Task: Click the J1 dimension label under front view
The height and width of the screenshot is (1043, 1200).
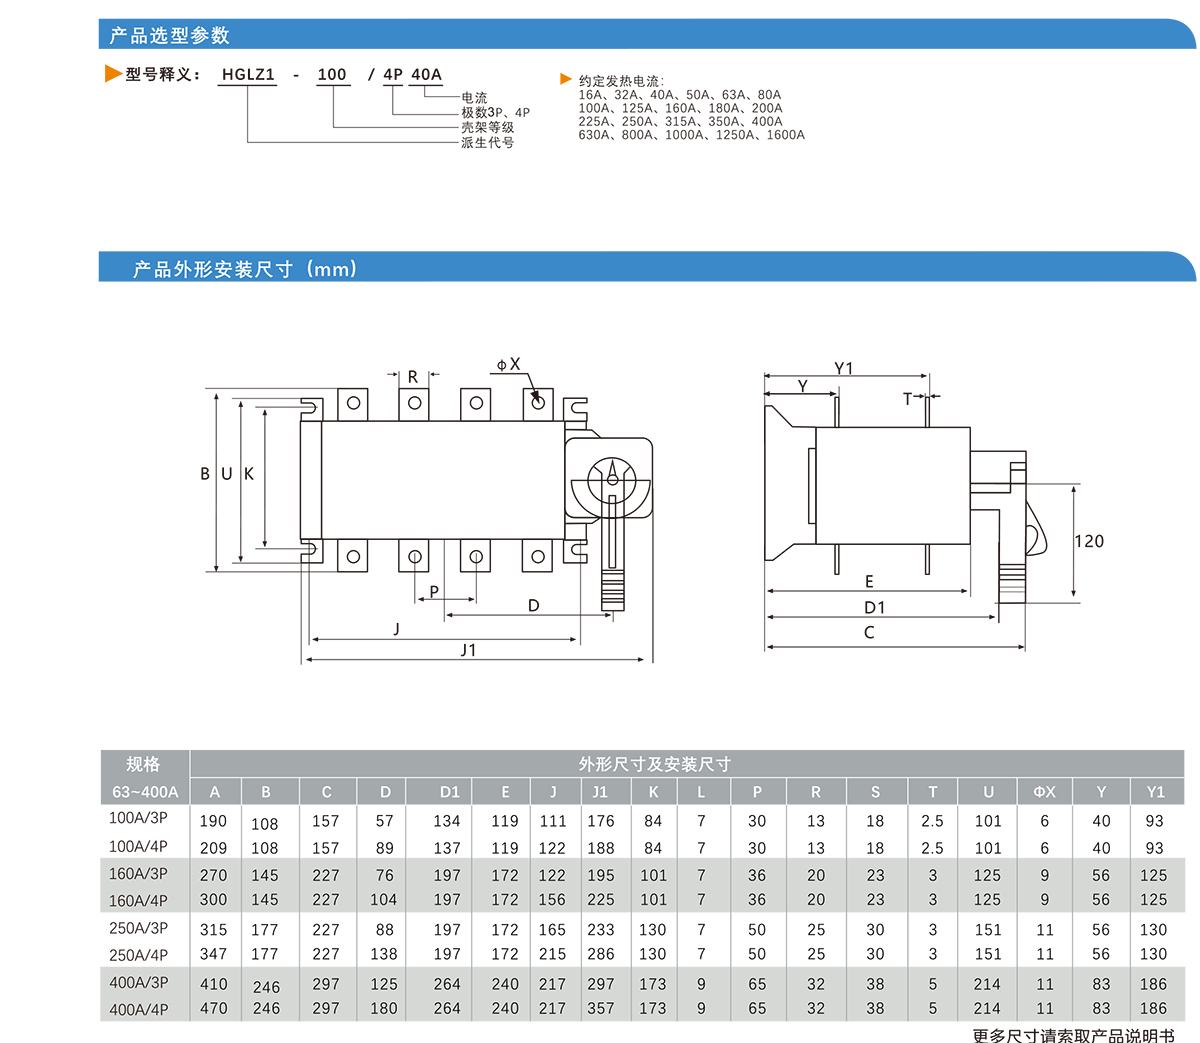Action: tap(468, 650)
